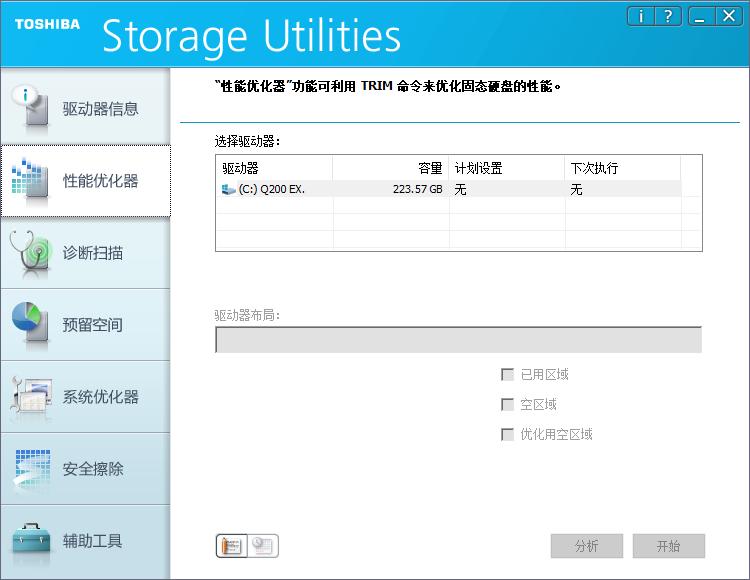Screen dimensions: 750x580
Task: Click the 计划设置 column header
Action: (x=507, y=168)
